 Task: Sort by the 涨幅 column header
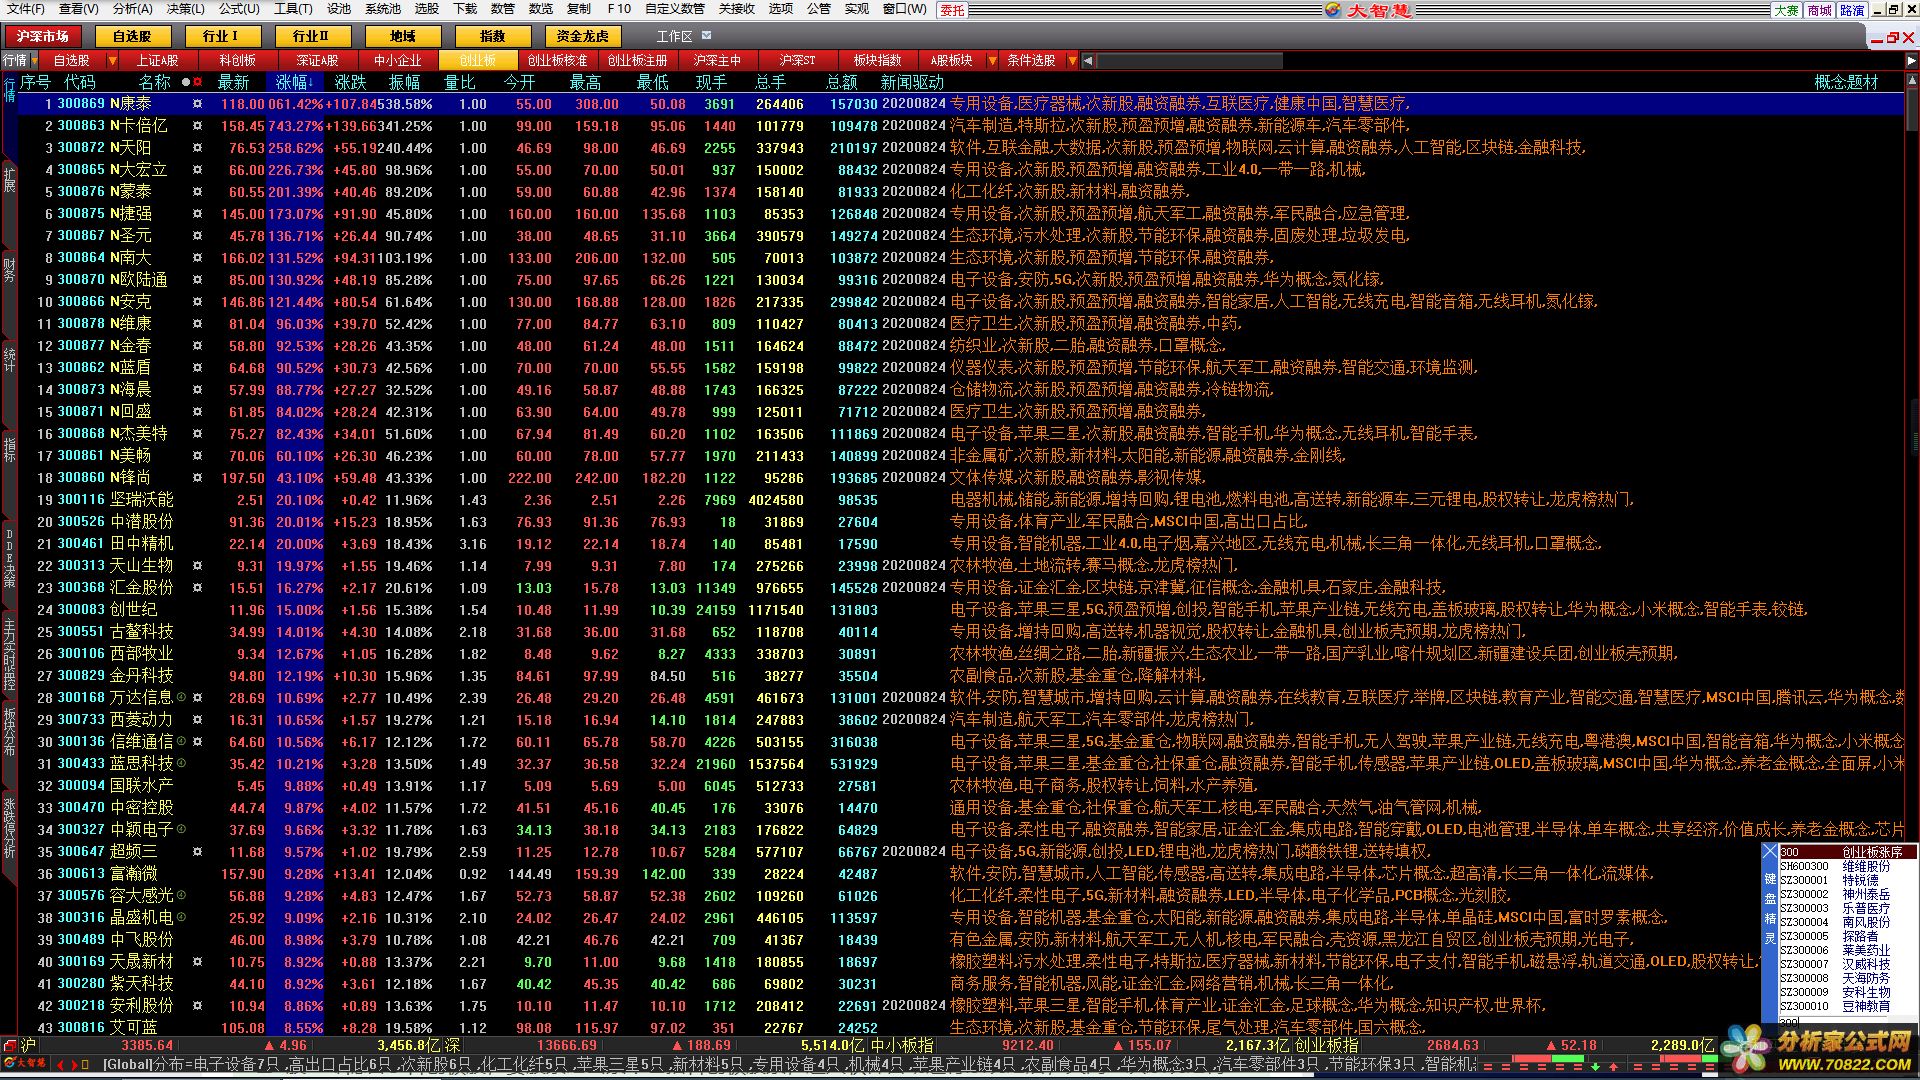tap(295, 82)
